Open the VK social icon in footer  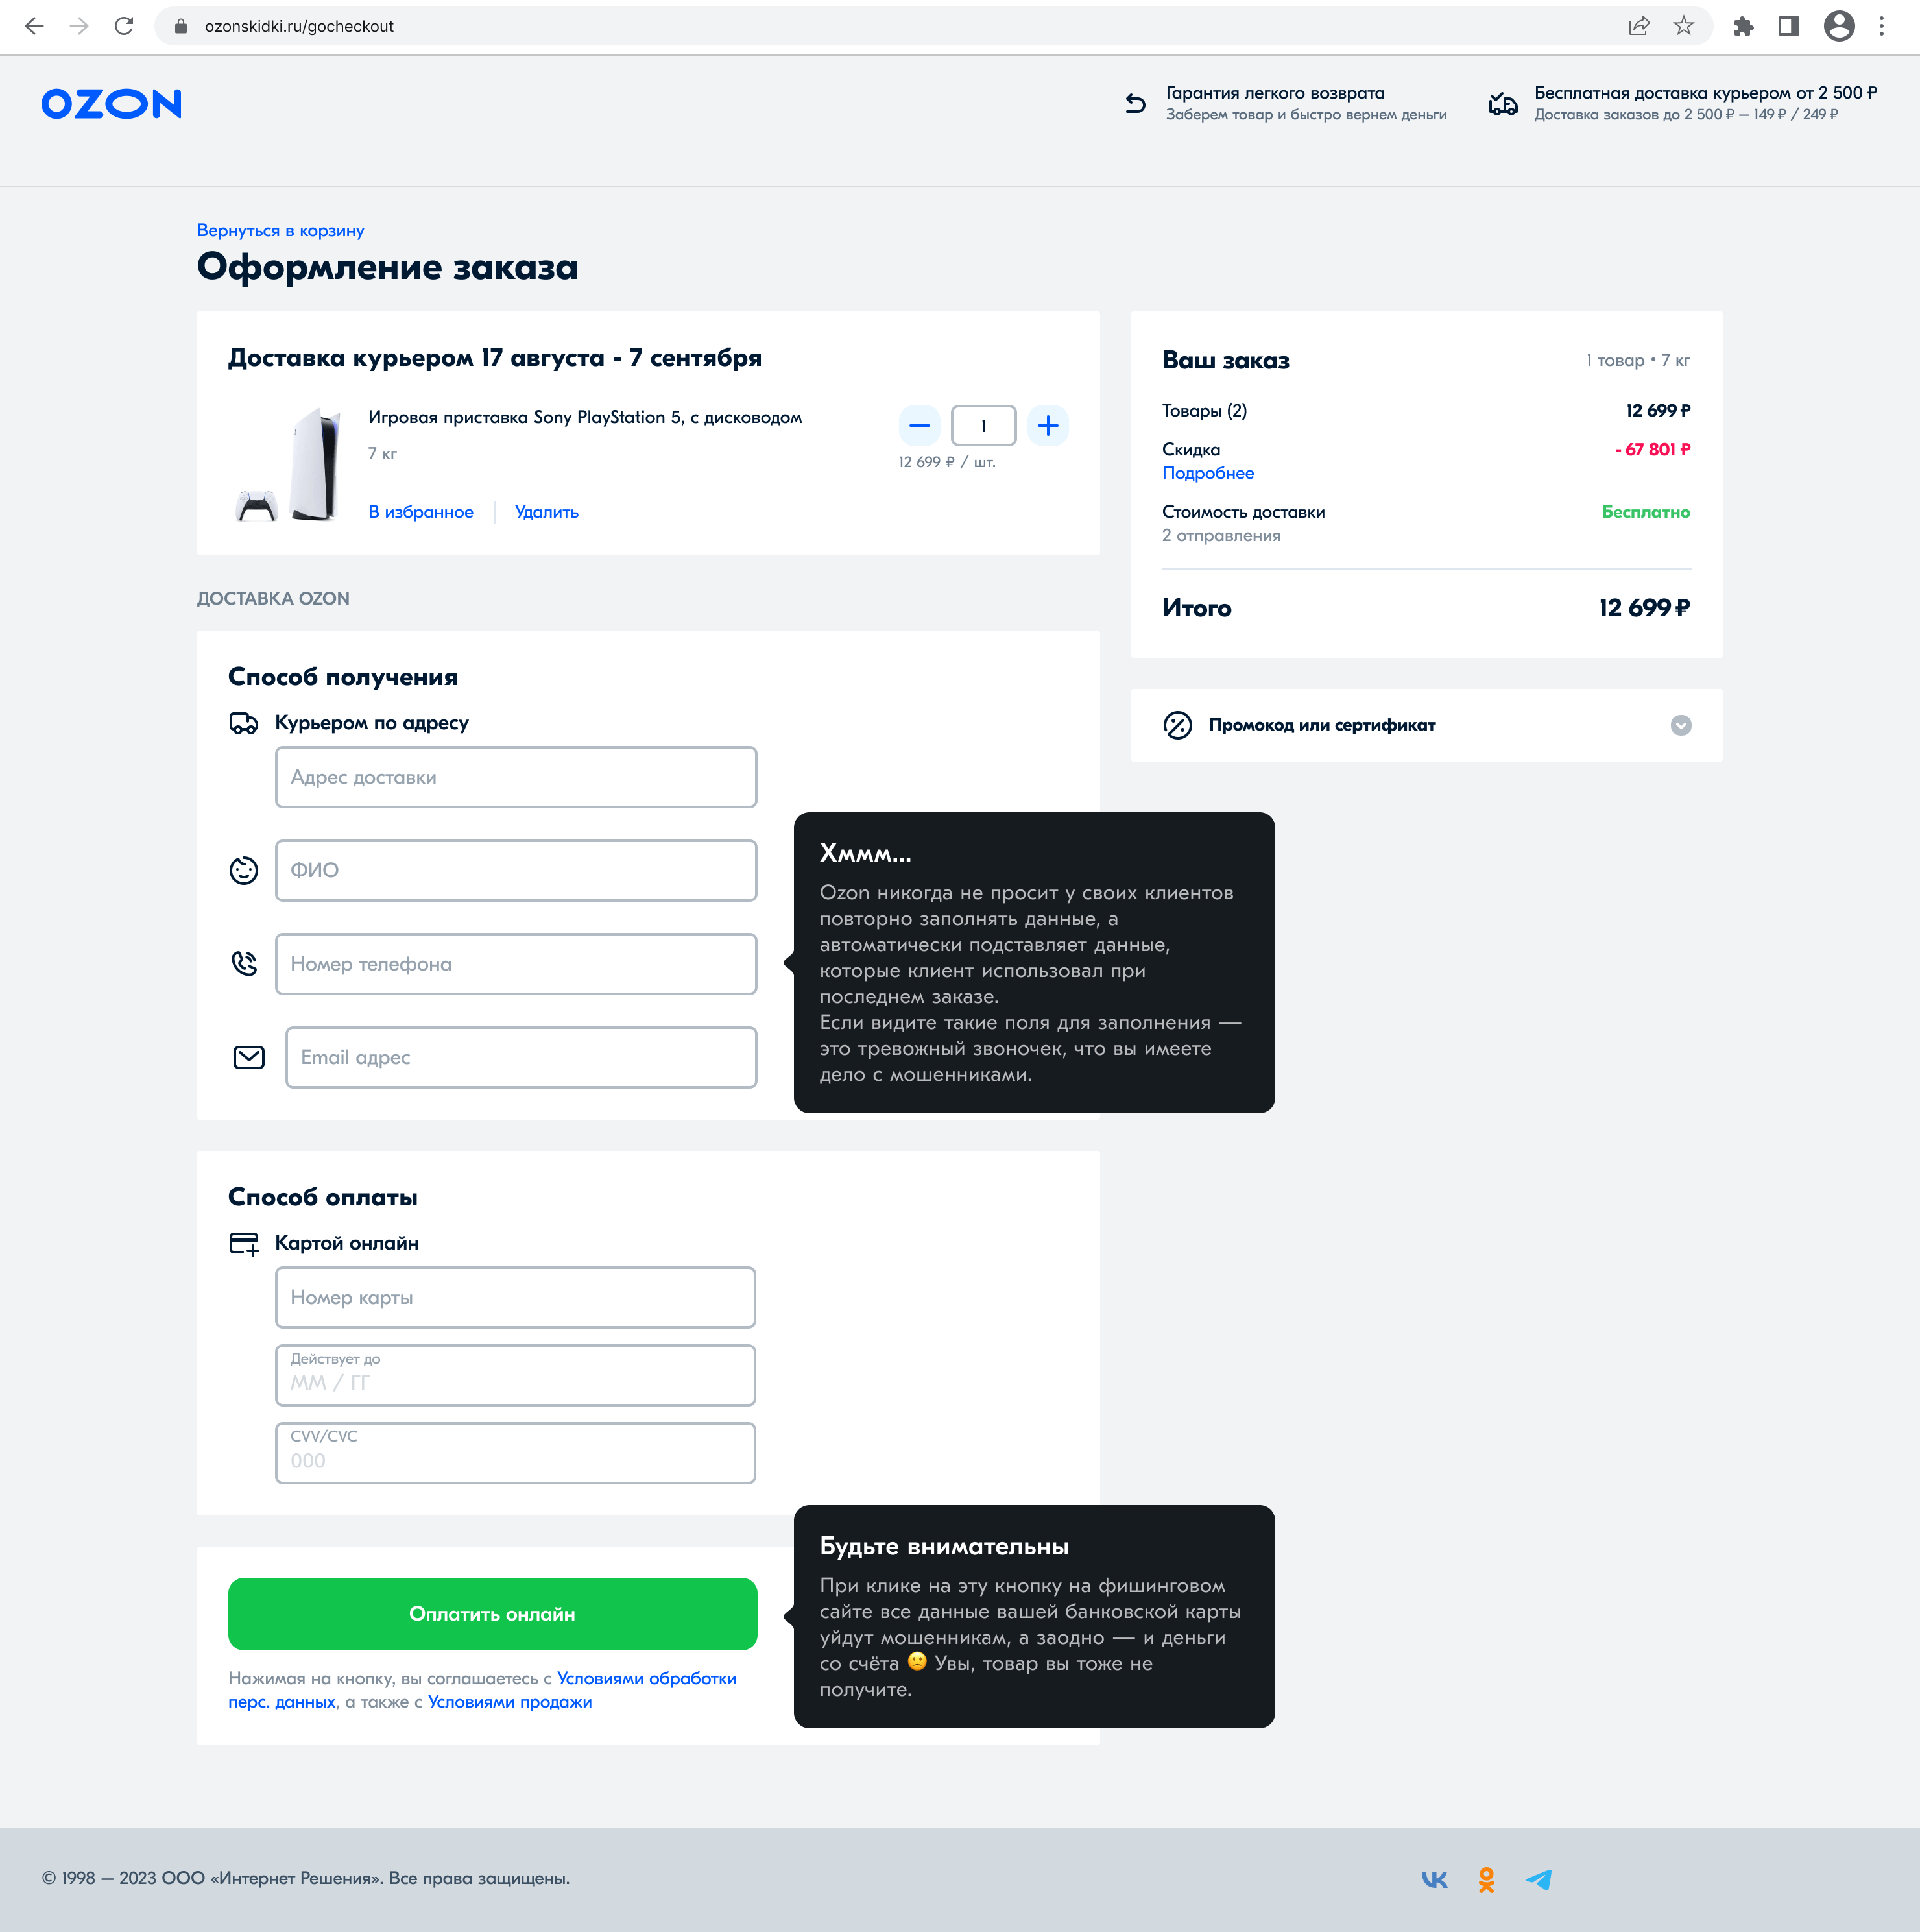pyautogui.click(x=1435, y=1879)
